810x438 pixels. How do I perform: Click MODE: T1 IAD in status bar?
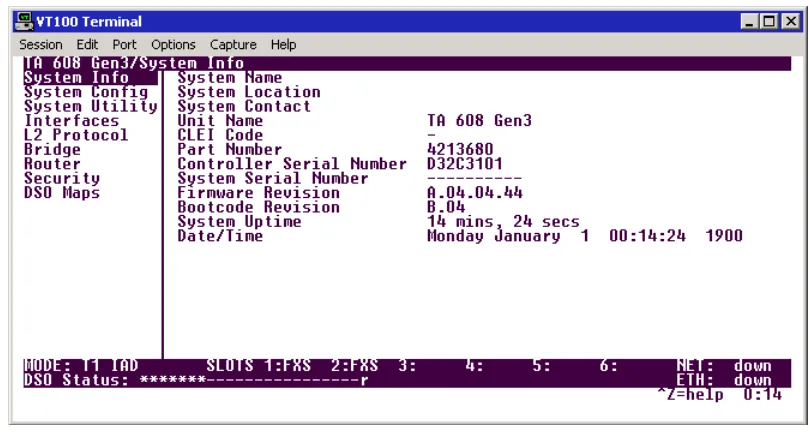click(x=81, y=366)
